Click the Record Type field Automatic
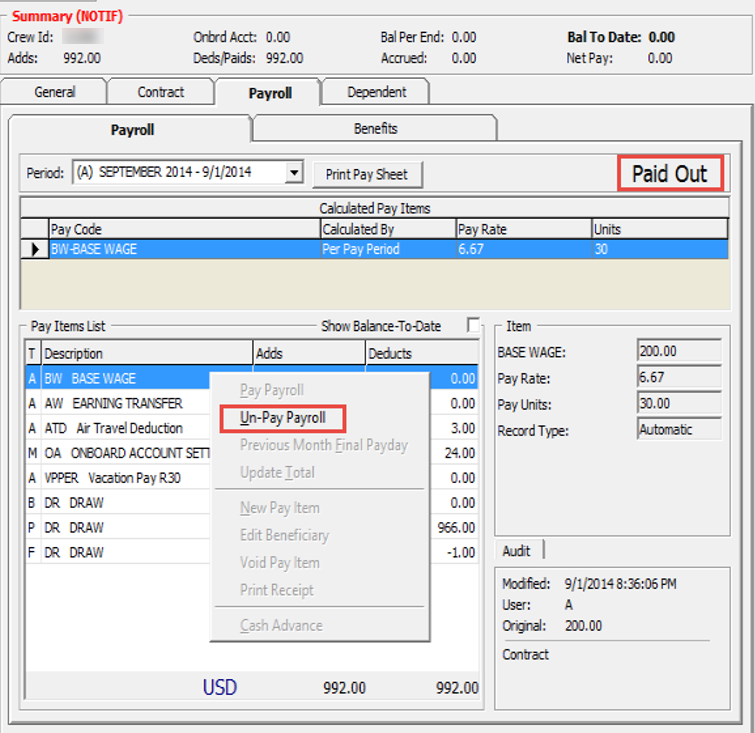The width and height of the screenshot is (755, 733). point(679,429)
